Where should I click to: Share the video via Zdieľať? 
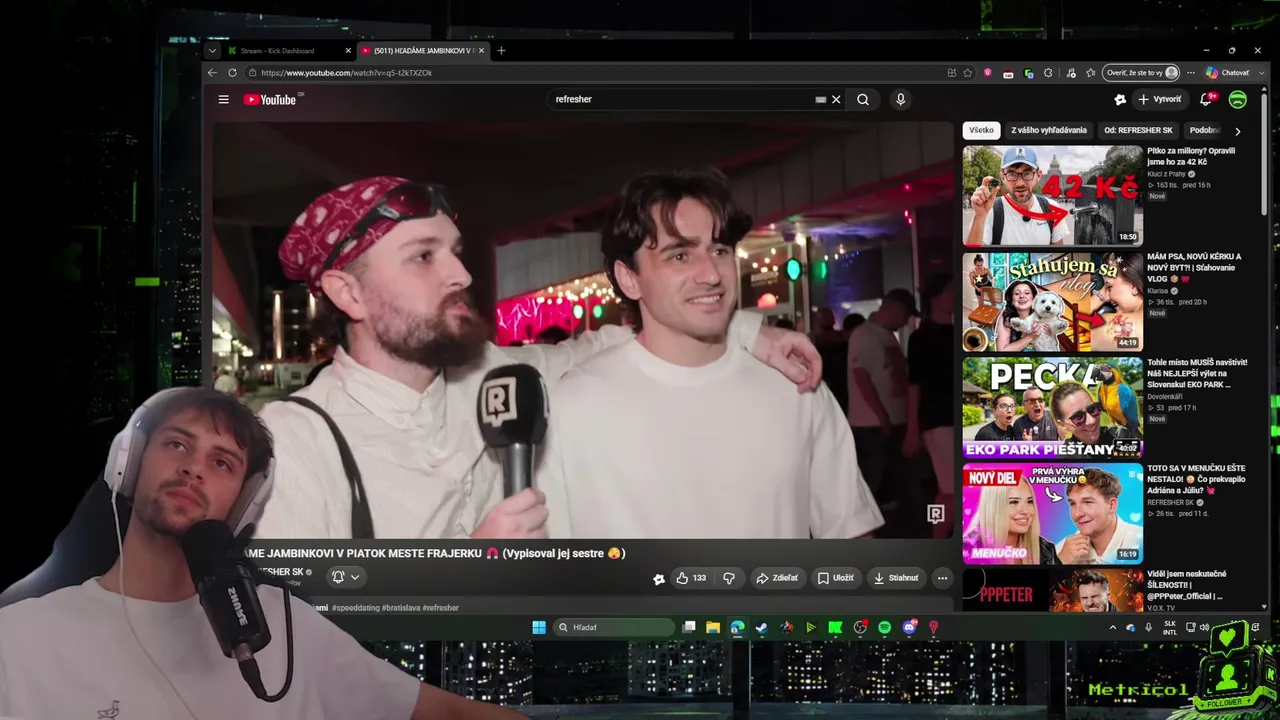[777, 578]
